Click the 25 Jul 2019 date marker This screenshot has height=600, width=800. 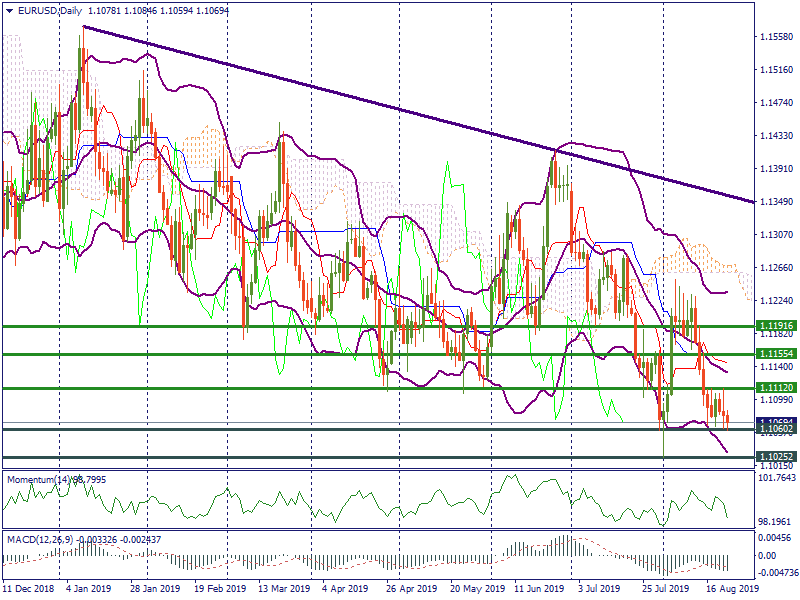click(x=665, y=590)
